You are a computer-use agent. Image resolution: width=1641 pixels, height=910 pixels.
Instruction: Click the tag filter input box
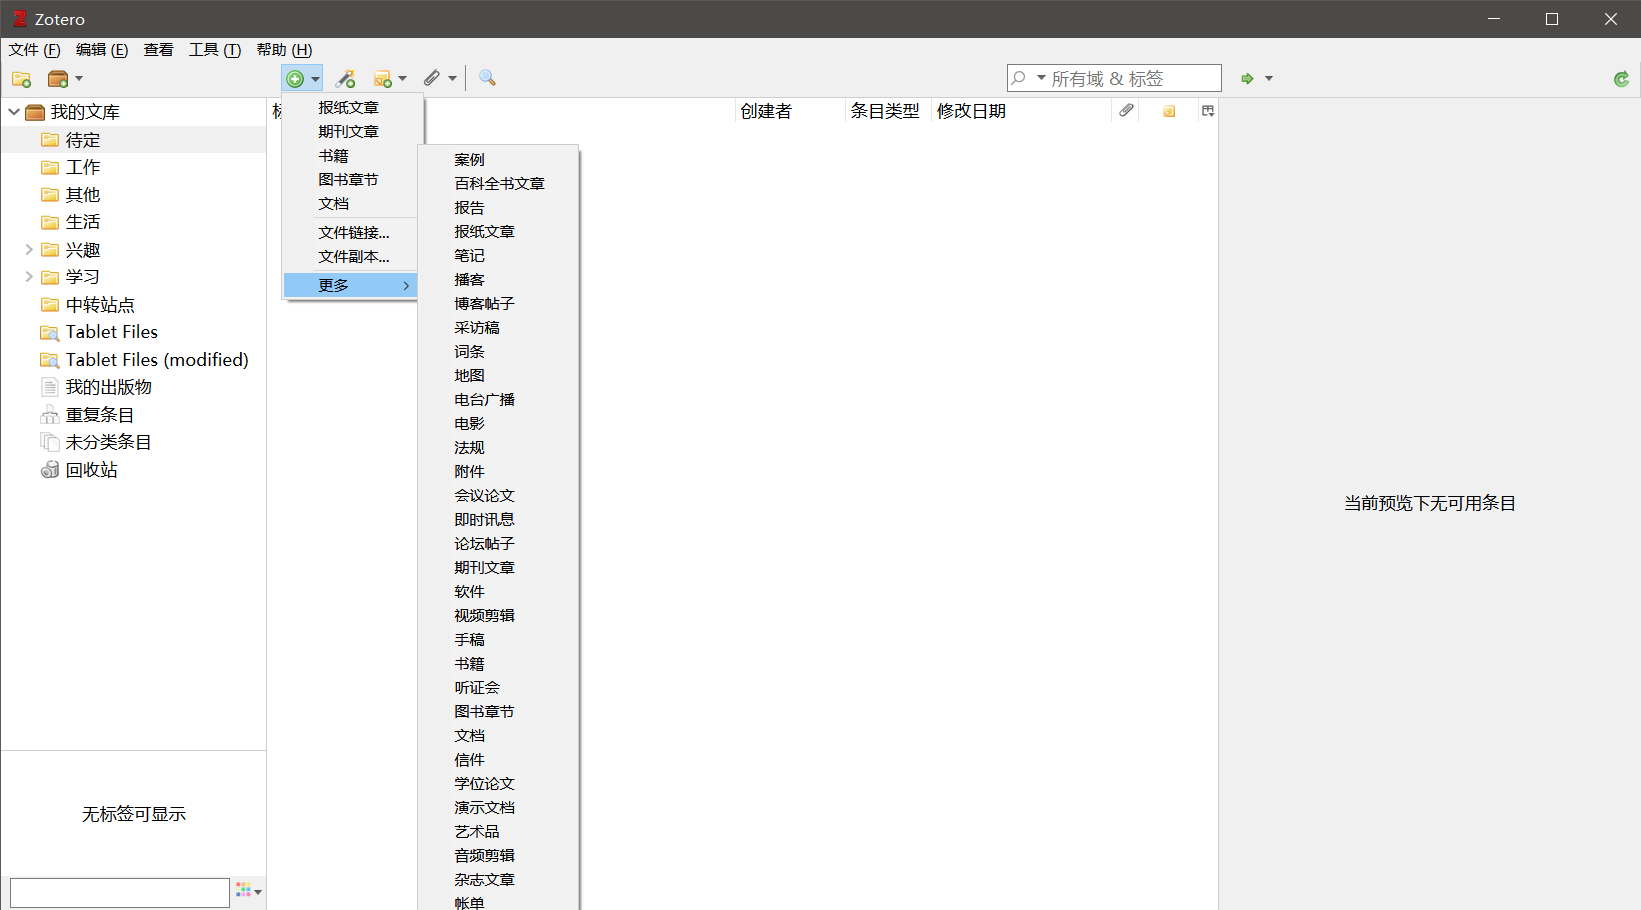coord(119,892)
